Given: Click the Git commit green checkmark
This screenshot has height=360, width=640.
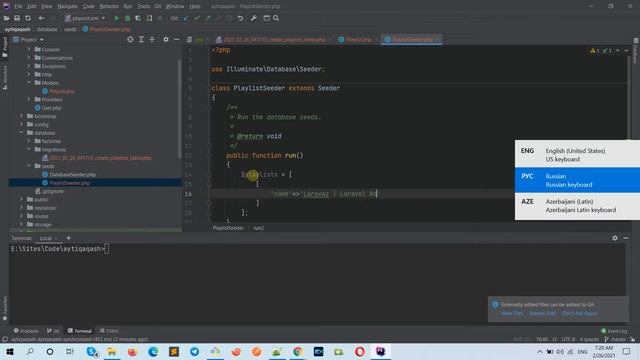Looking at the screenshot, I should pyautogui.click(x=197, y=18).
